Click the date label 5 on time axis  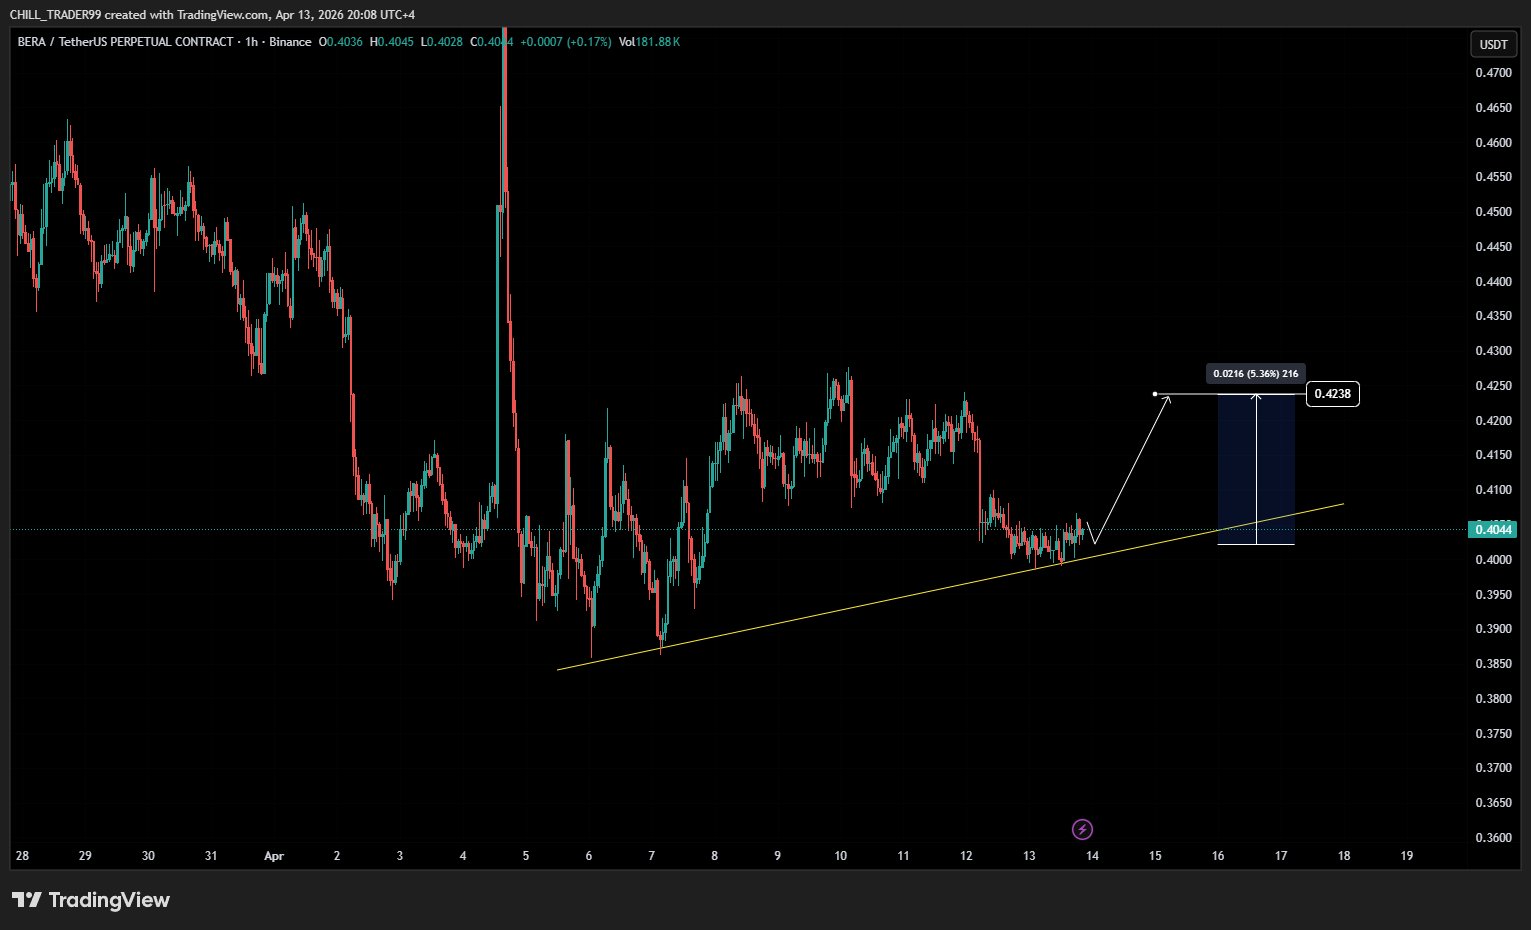pos(526,856)
